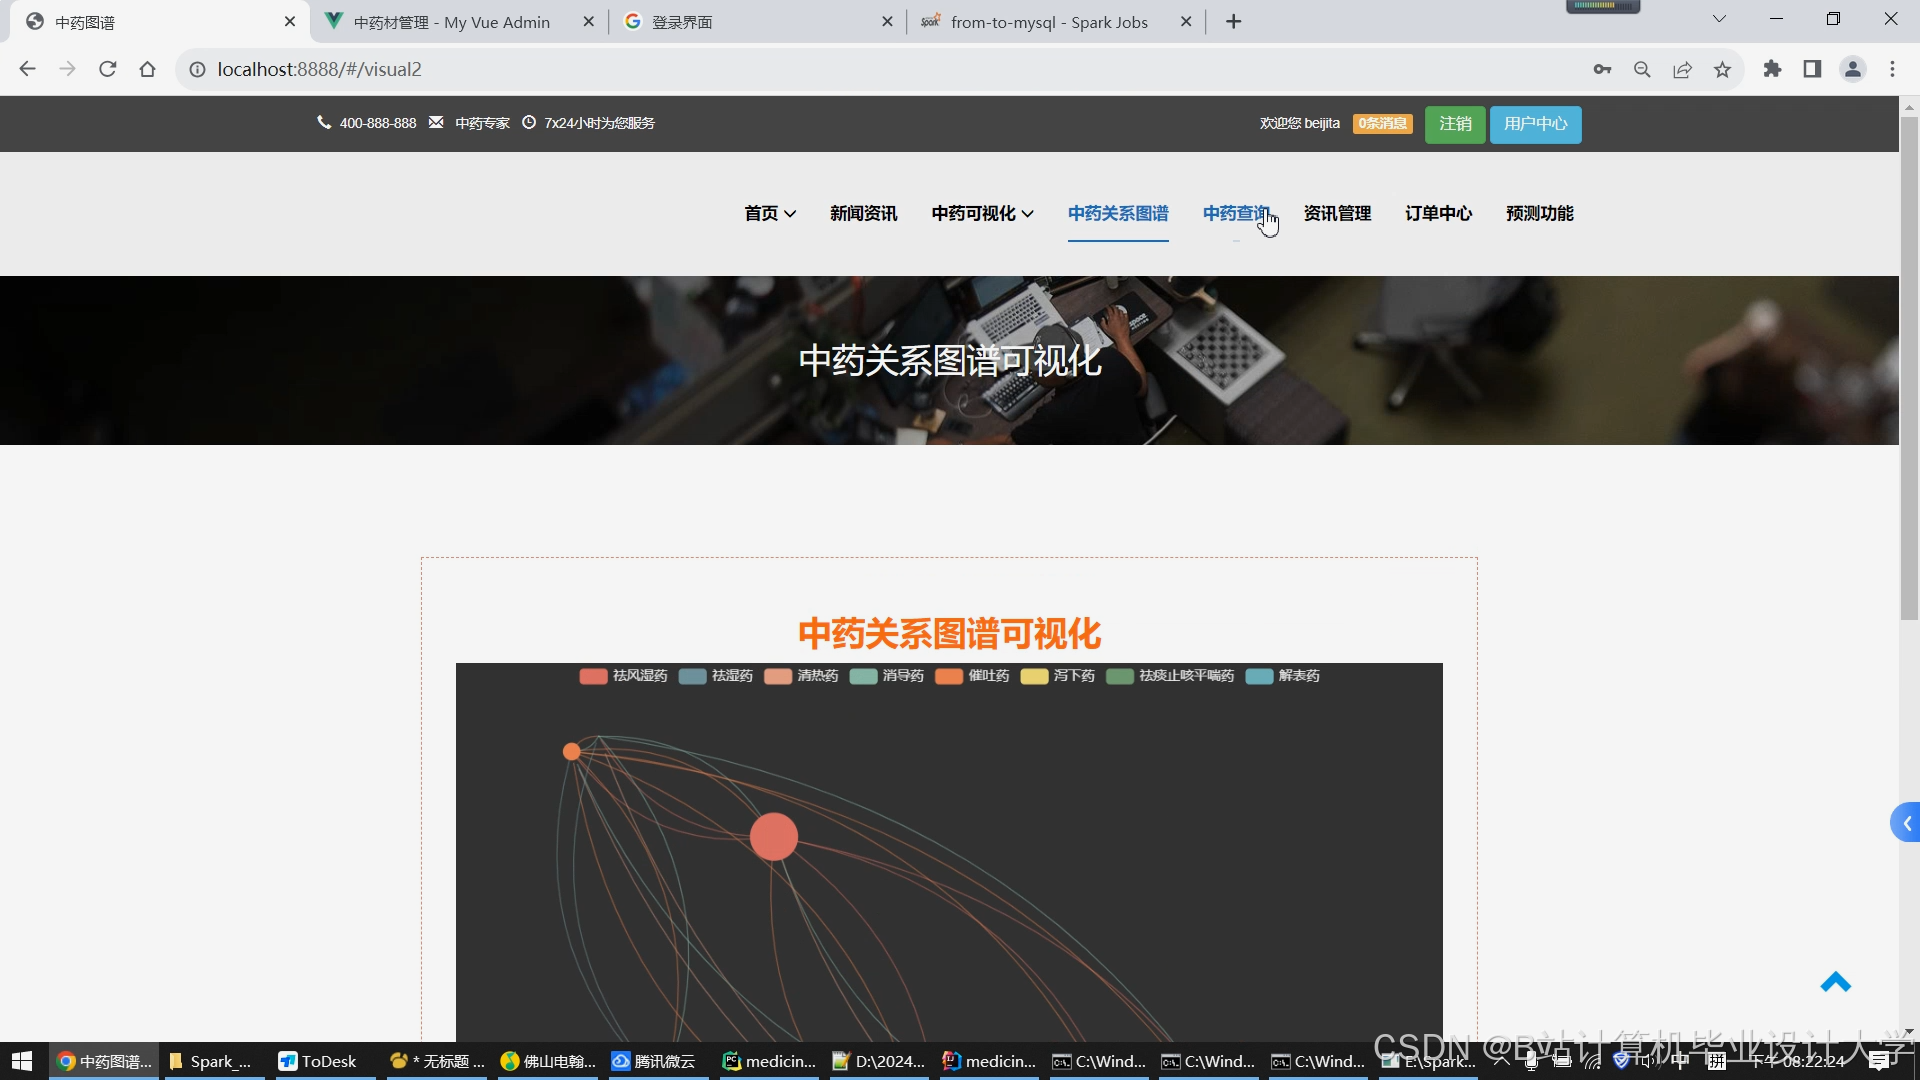The height and width of the screenshot is (1080, 1920).
Task: Expand the 首页 dropdown menu
Action: click(770, 213)
